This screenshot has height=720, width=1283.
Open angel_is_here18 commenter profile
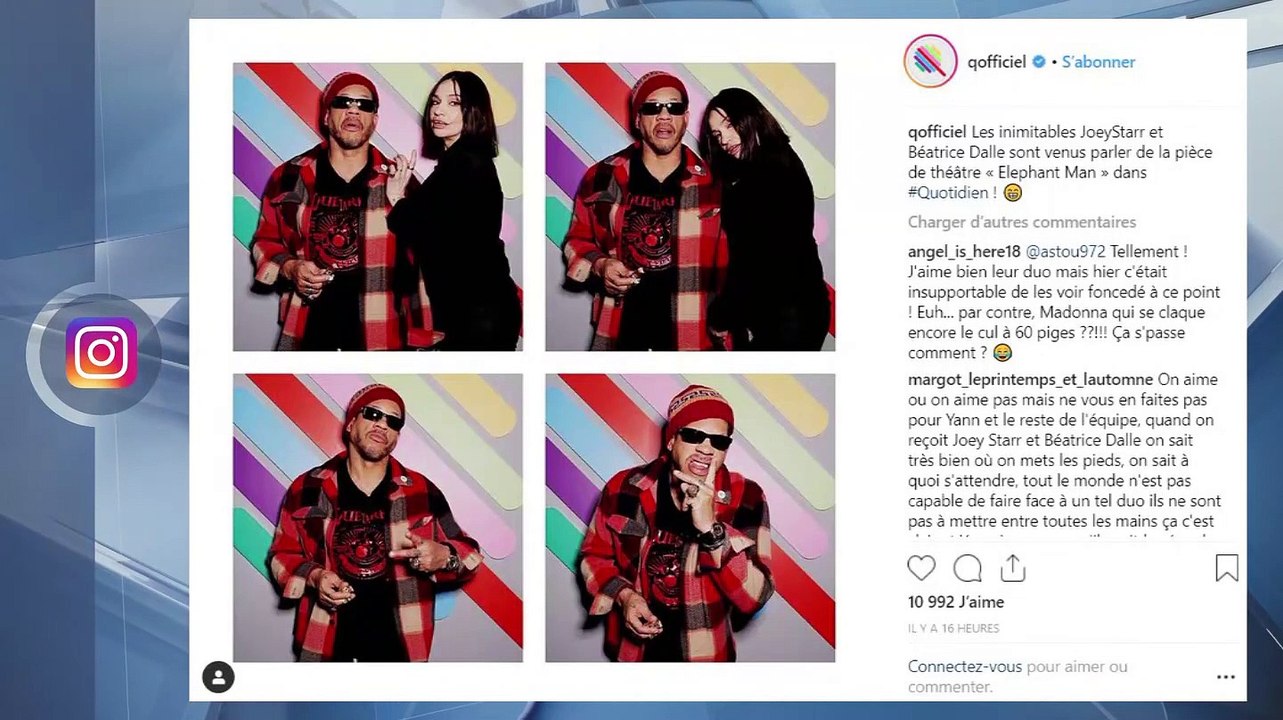click(x=964, y=252)
